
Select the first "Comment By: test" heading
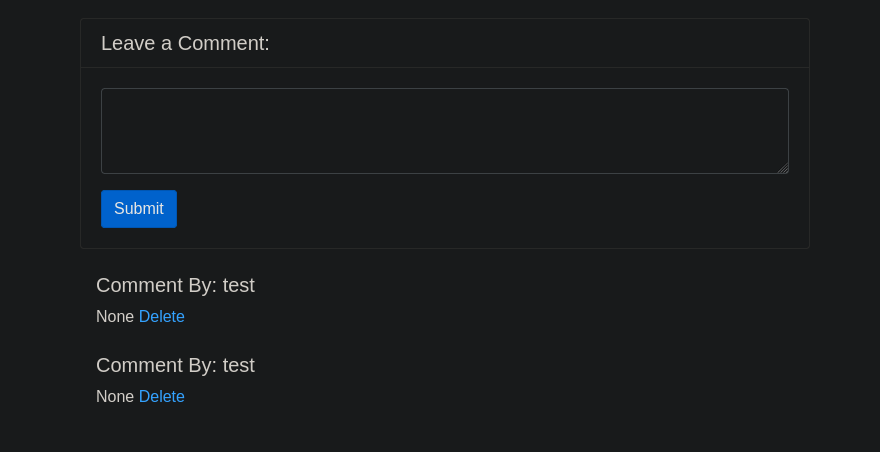175,285
